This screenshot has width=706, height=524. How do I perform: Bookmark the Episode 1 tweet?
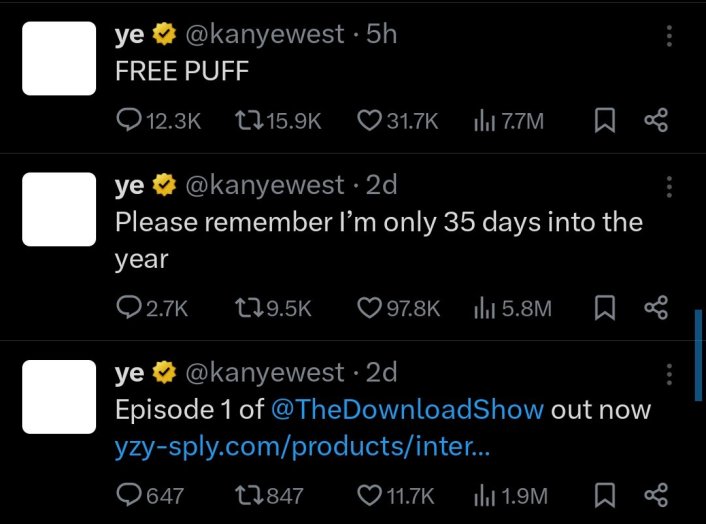[x=604, y=495]
